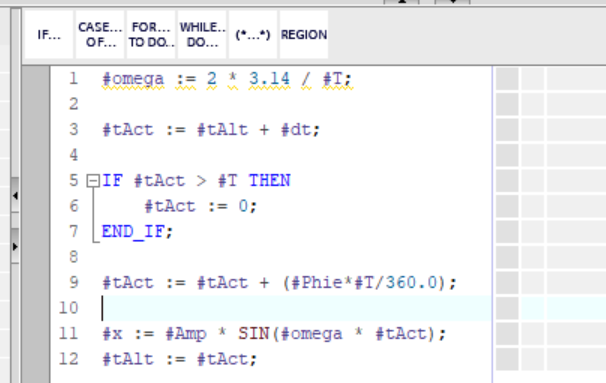Viewport: 606px width, 383px height.
Task: Collapse the IF block at line 5
Action: tap(93, 181)
